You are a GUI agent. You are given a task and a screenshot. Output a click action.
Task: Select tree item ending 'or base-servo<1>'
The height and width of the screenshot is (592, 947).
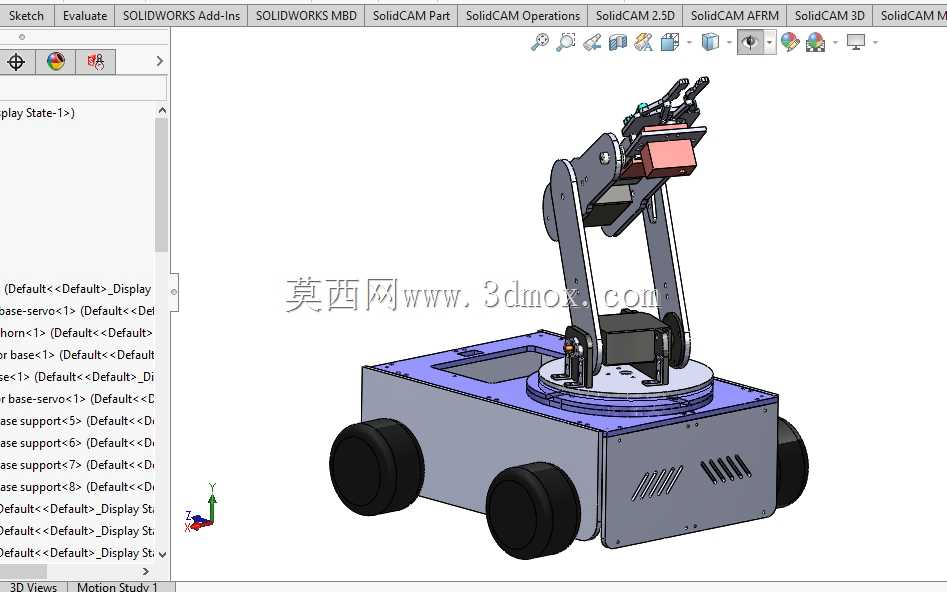click(77, 399)
